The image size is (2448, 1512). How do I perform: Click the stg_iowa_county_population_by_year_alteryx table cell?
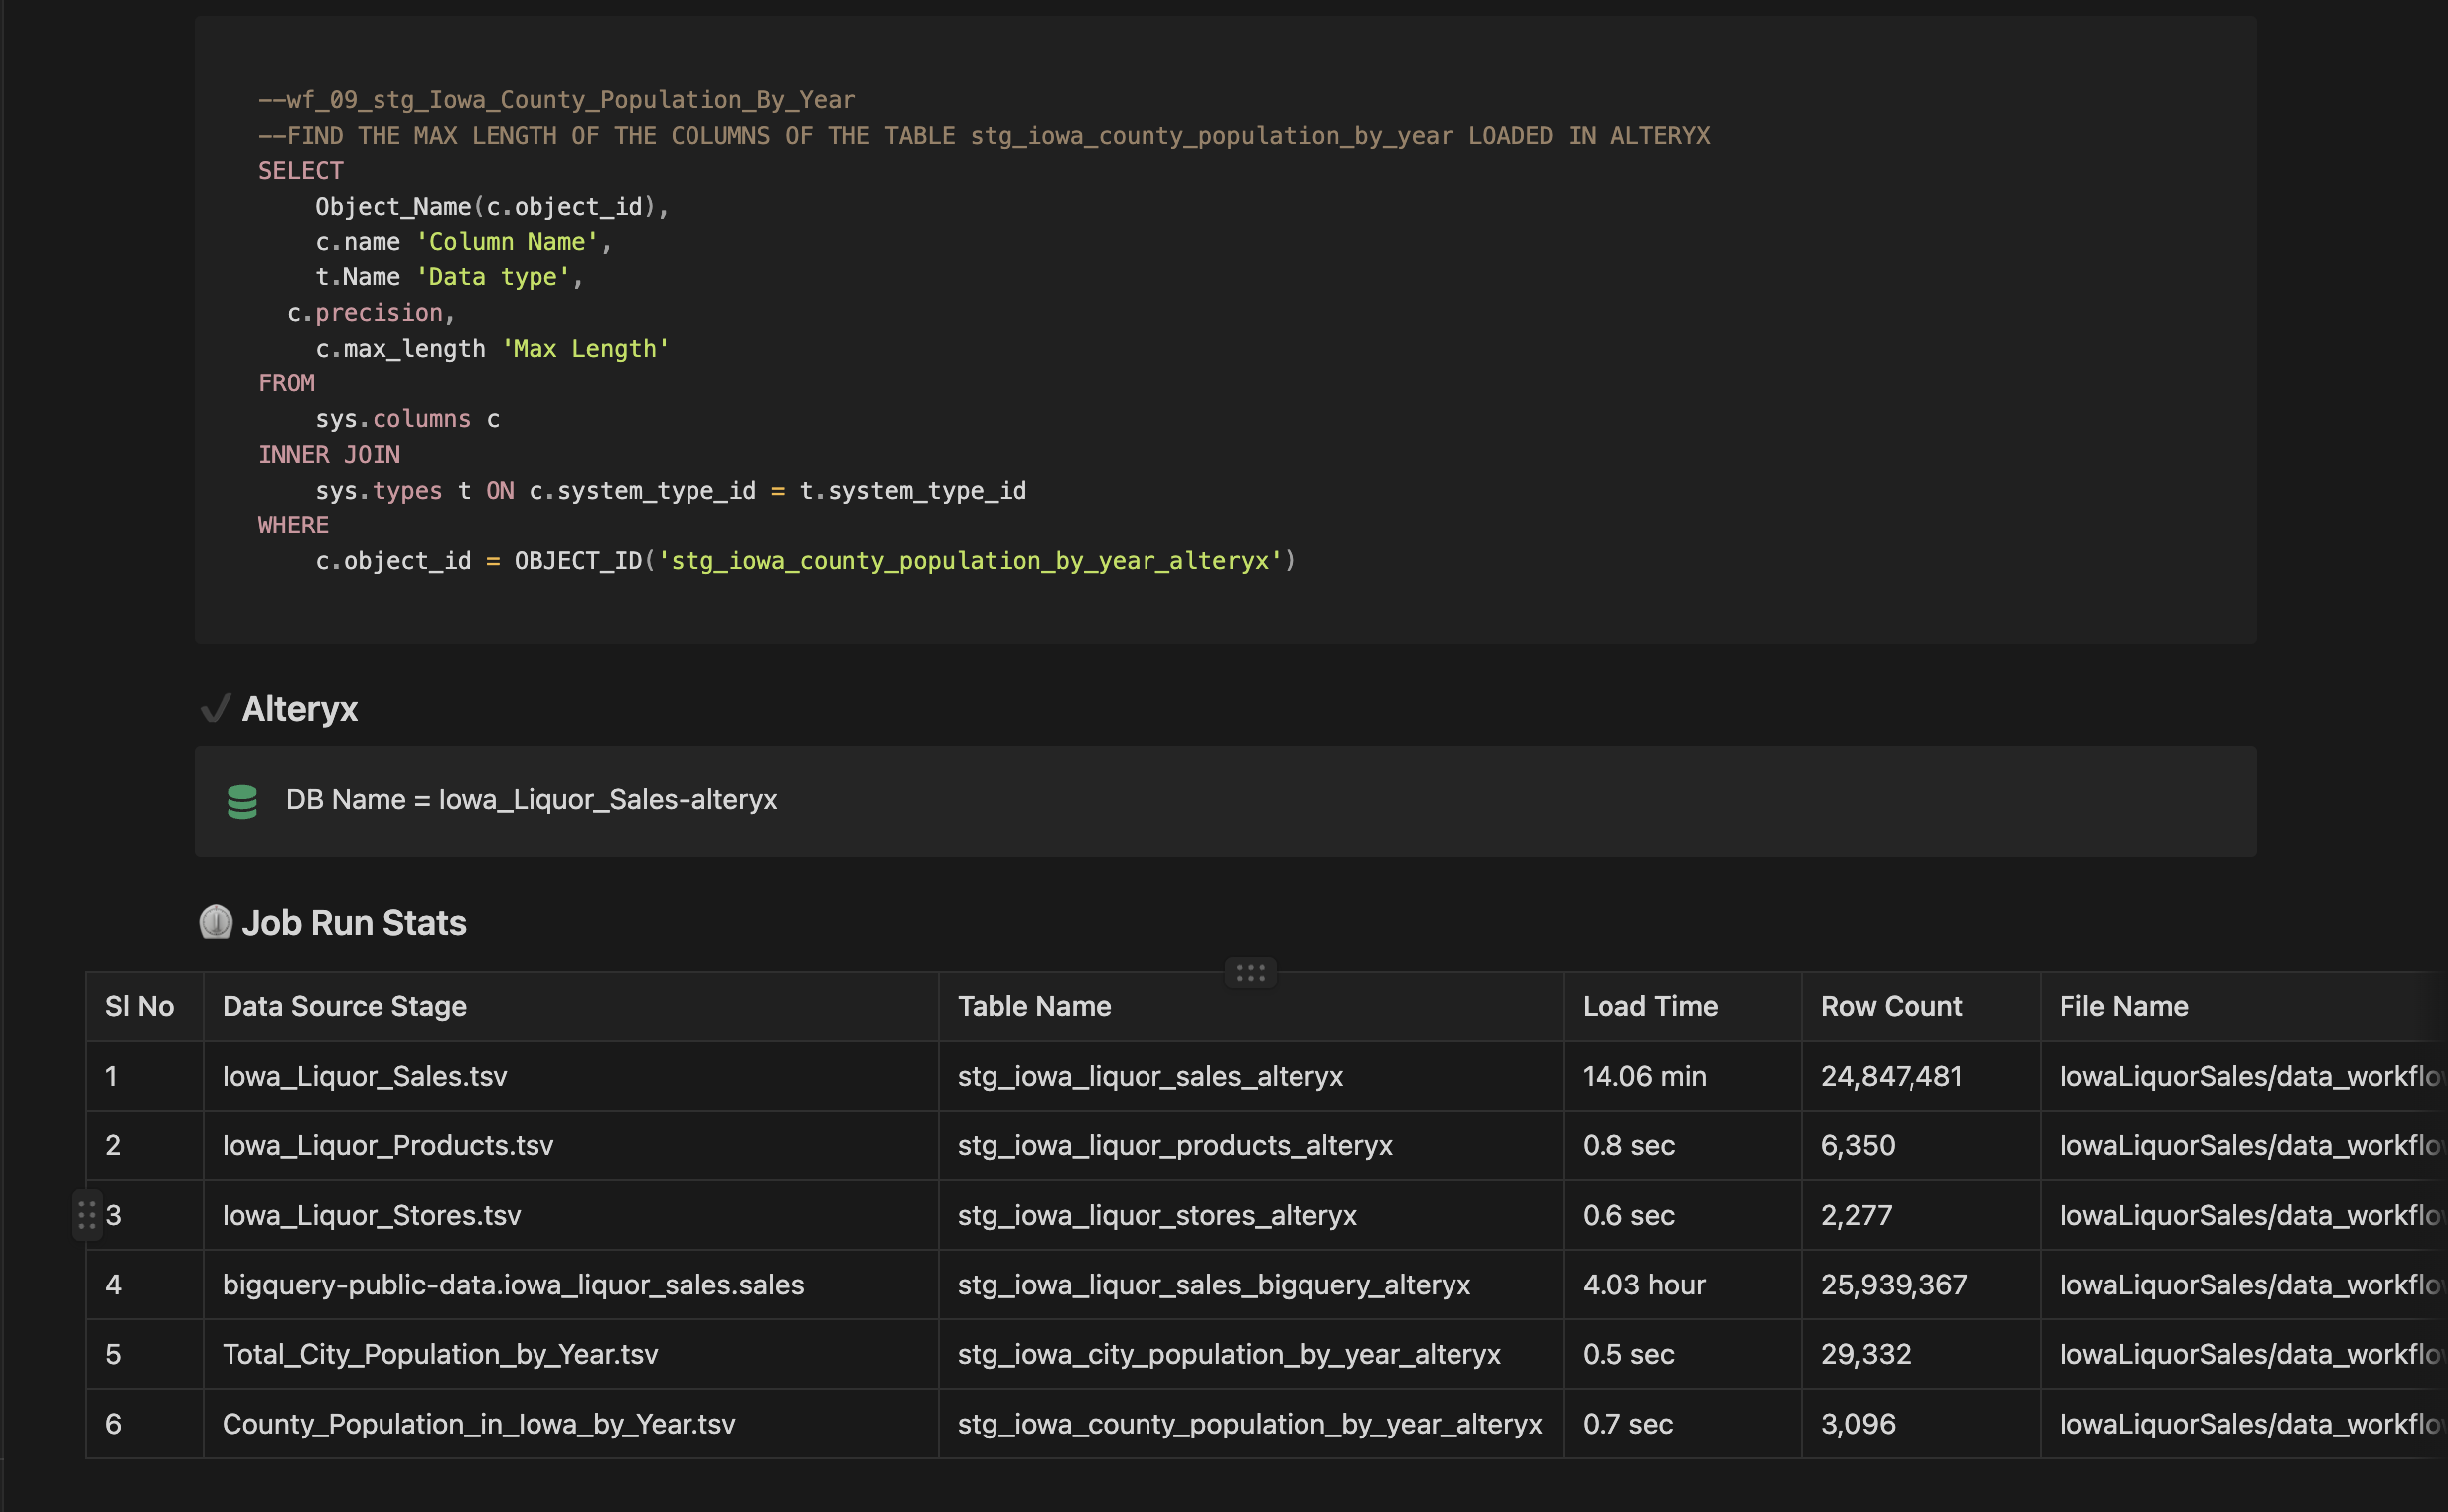click(x=1251, y=1423)
